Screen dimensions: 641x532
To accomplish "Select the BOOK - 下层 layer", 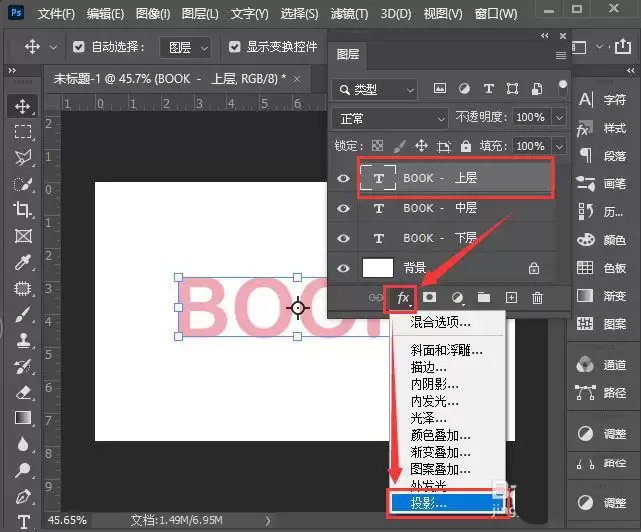I will click(457, 238).
